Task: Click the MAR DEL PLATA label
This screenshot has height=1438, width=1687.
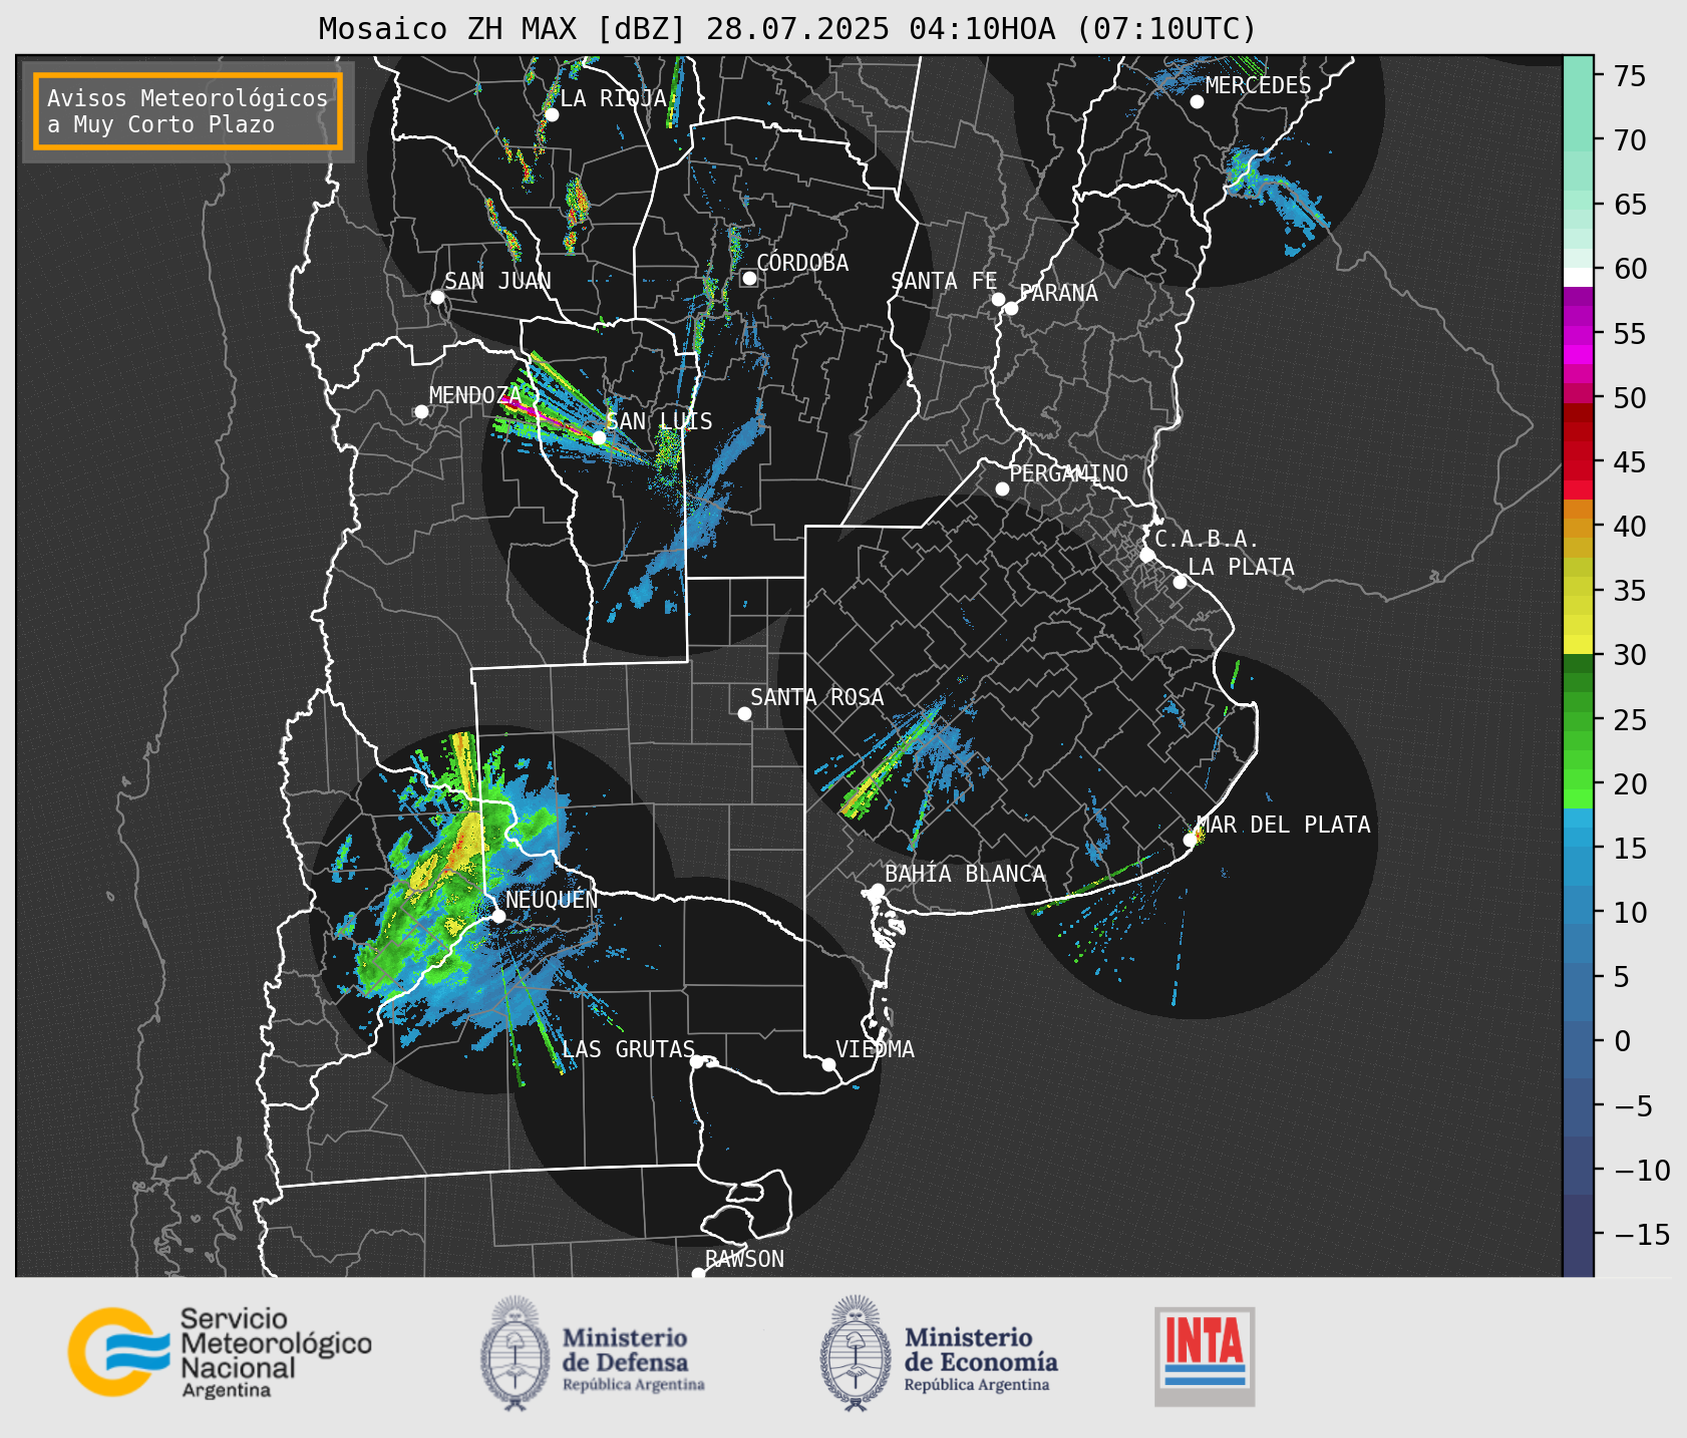Action: (x=1283, y=824)
